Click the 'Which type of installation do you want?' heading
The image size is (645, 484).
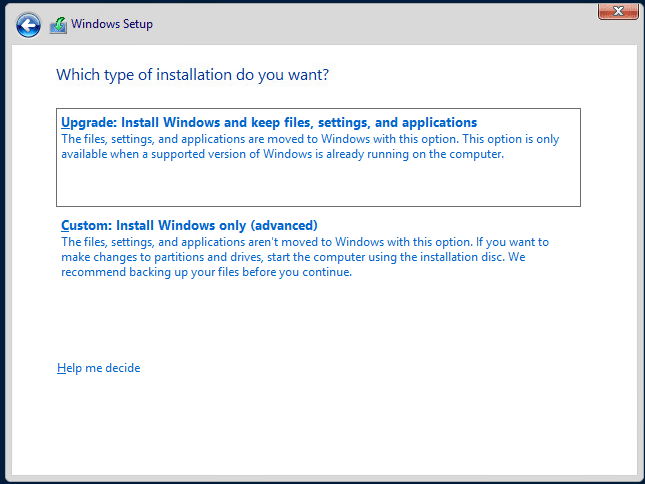[x=193, y=75]
